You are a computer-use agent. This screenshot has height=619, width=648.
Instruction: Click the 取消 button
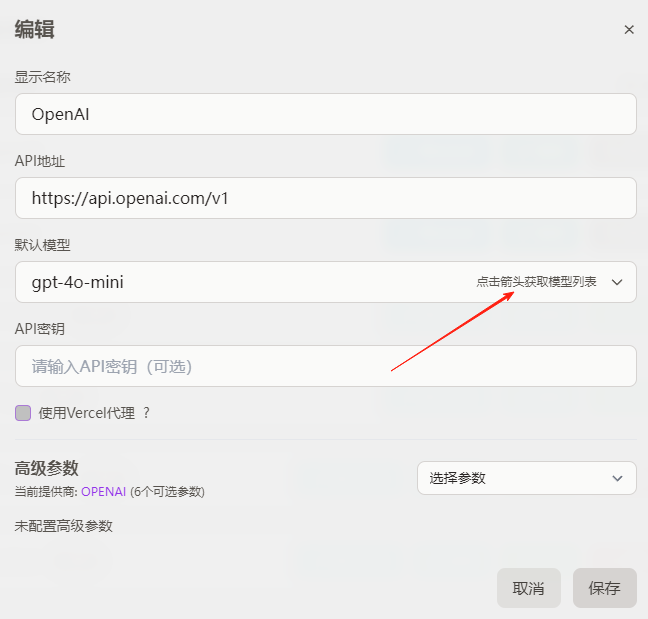[x=529, y=588]
